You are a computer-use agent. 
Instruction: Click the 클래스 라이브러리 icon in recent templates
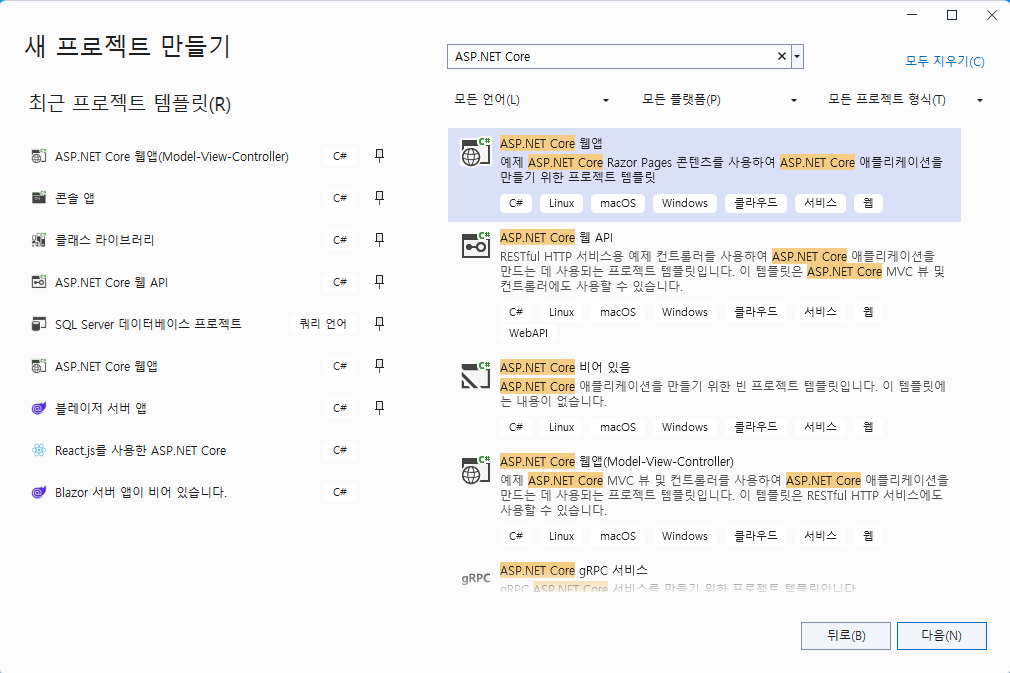(39, 240)
